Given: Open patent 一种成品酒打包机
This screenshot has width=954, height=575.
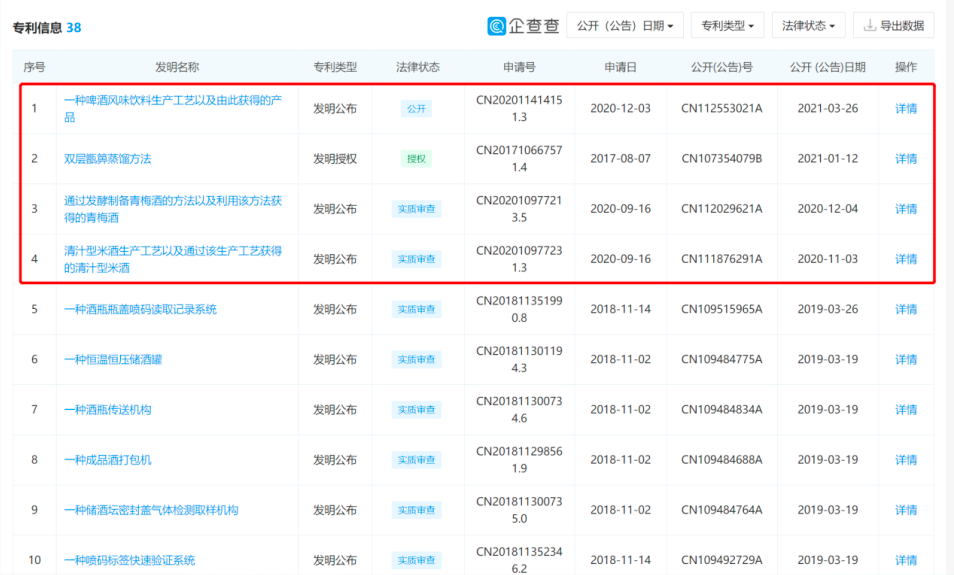Looking at the screenshot, I should (108, 460).
